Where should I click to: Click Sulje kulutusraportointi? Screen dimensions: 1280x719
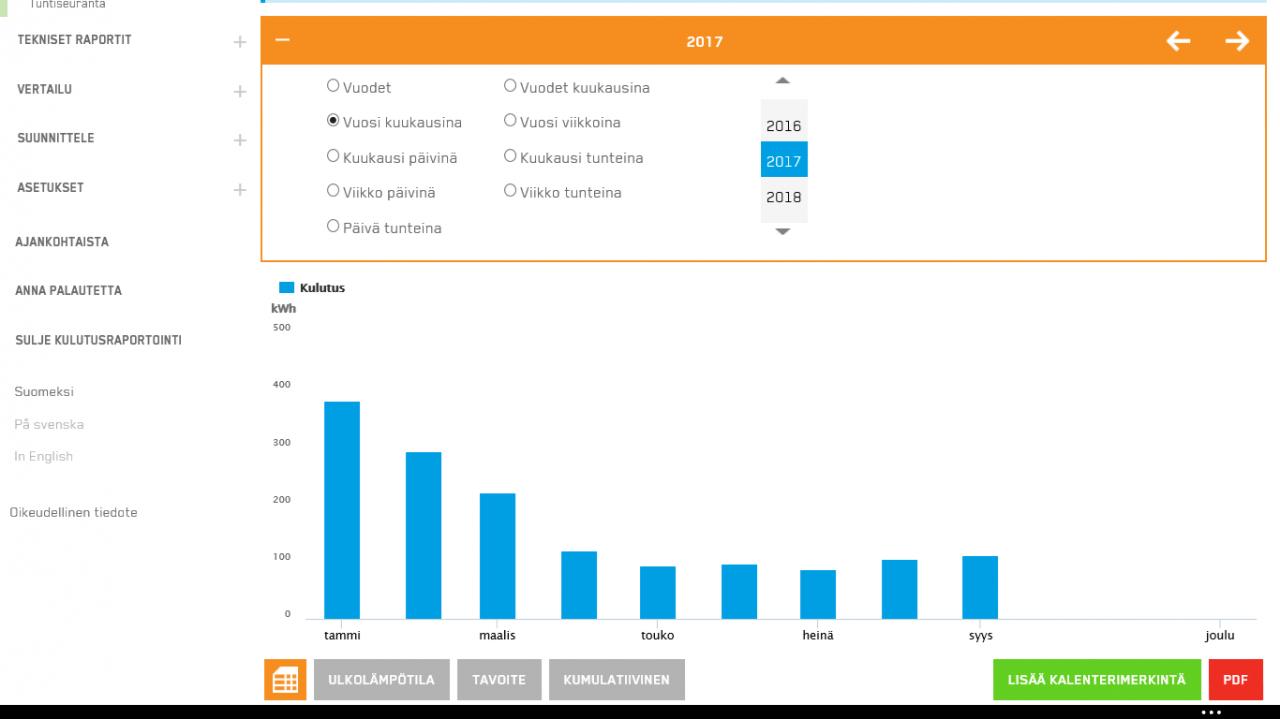pyautogui.click(x=98, y=340)
